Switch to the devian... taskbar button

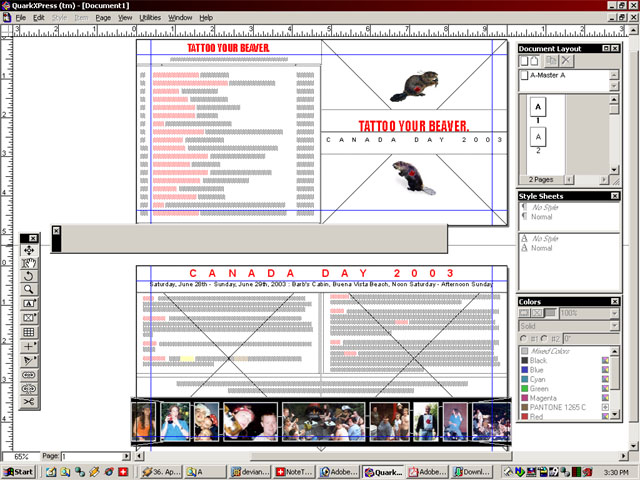click(250, 472)
